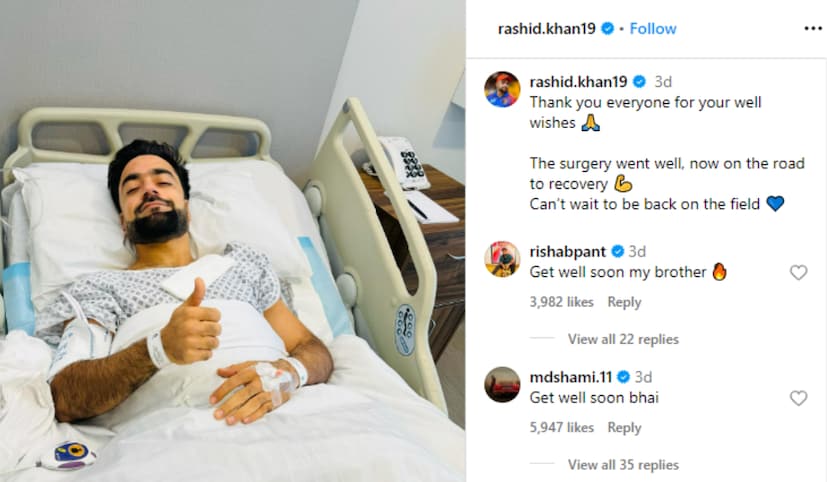This screenshot has width=827, height=482.
Task: Open the rishabpant username link
Action: [x=568, y=252]
